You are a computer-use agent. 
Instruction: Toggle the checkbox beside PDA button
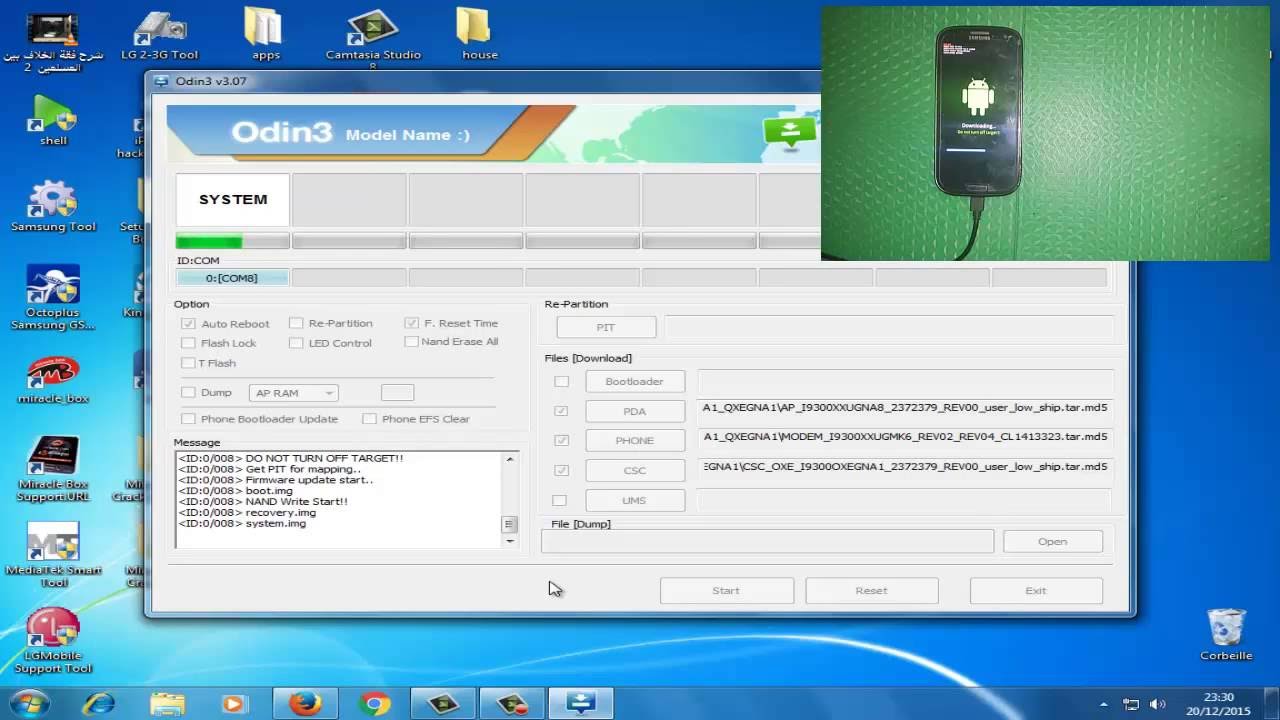pos(561,411)
